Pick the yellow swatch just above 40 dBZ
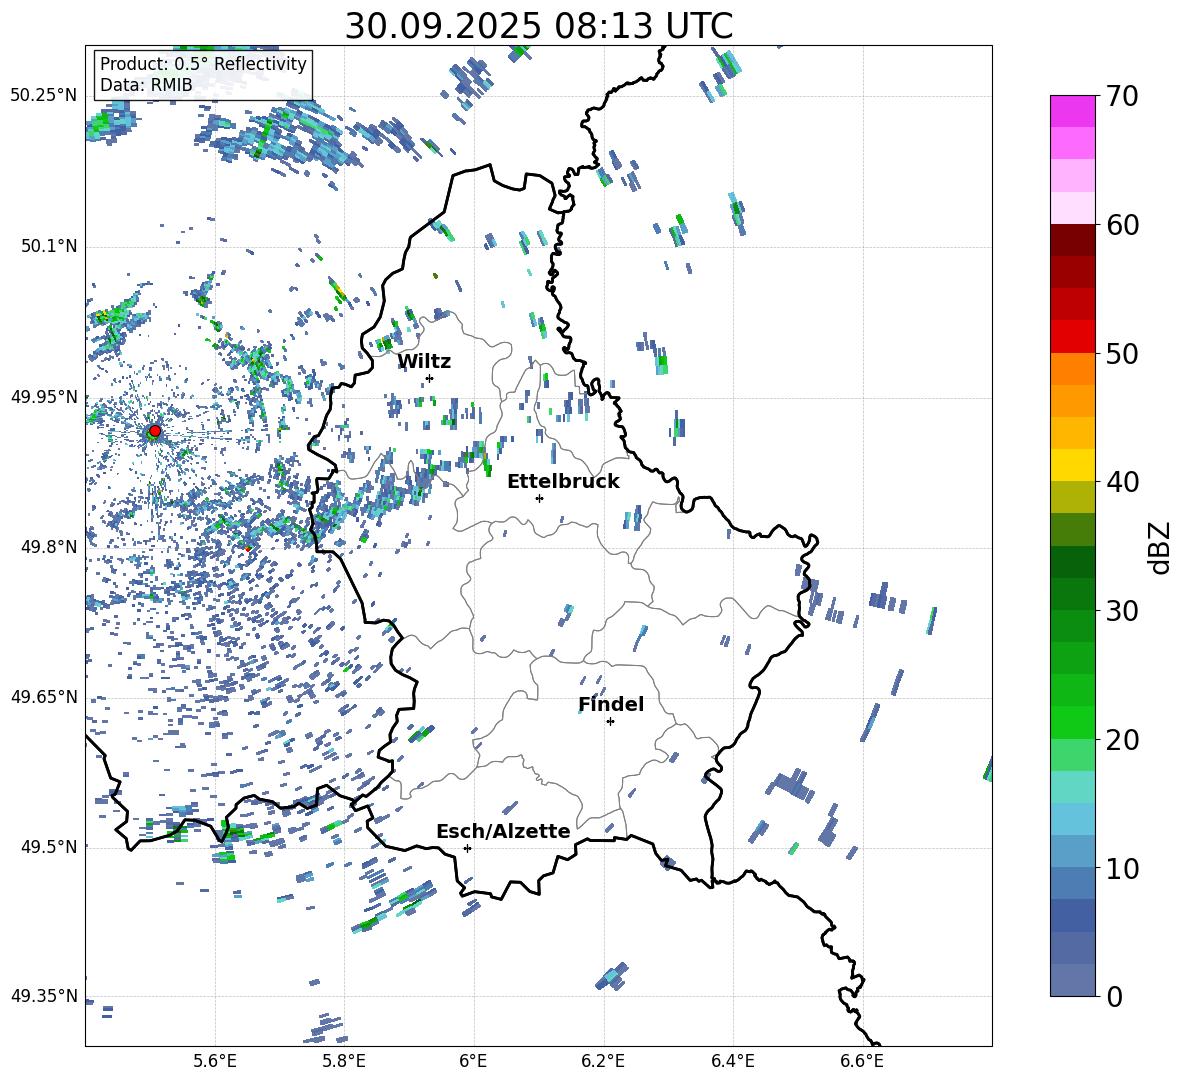 1073,465
